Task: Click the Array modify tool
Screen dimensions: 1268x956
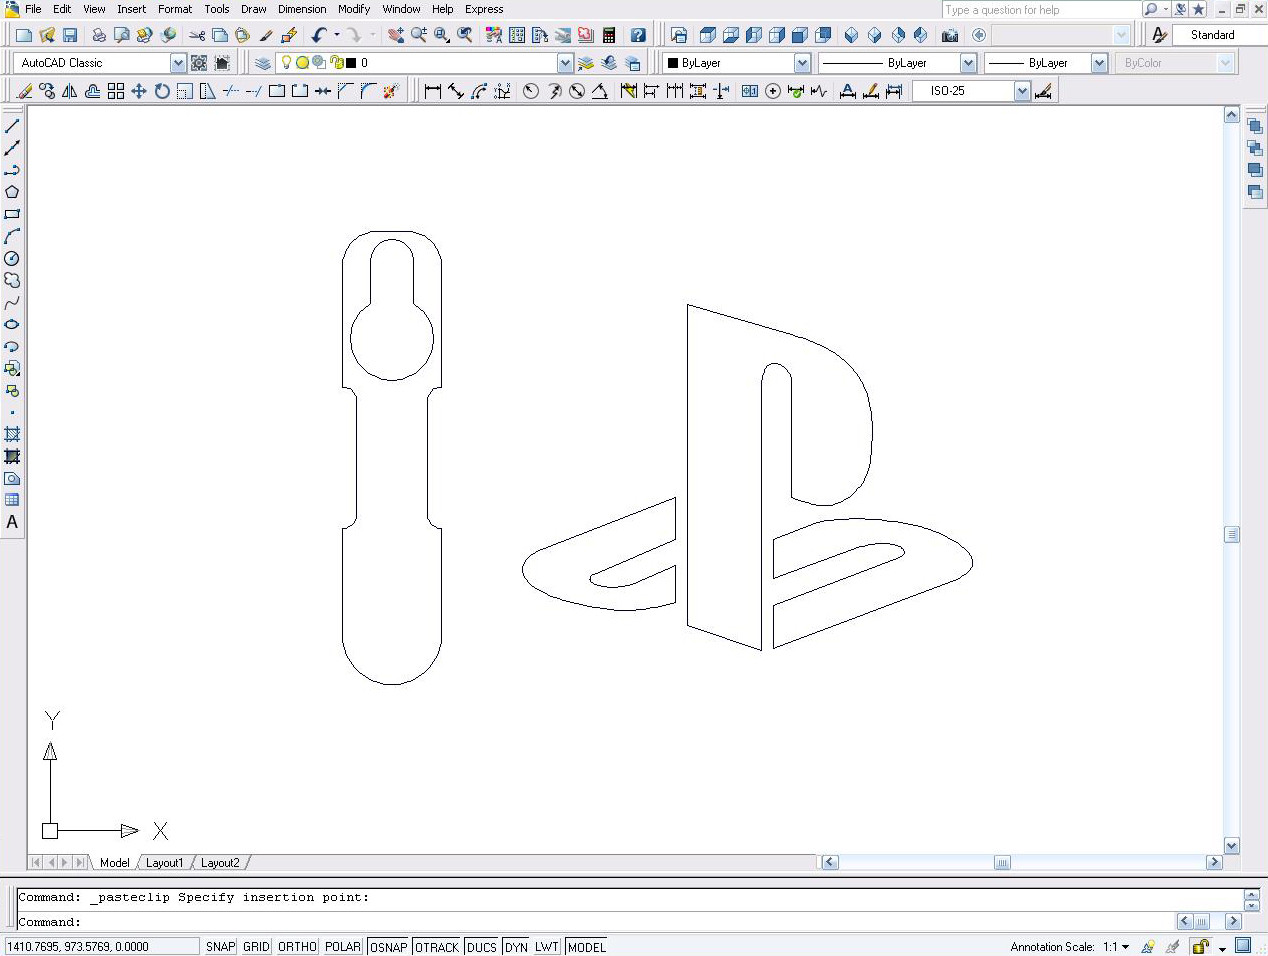Action: pos(116,91)
